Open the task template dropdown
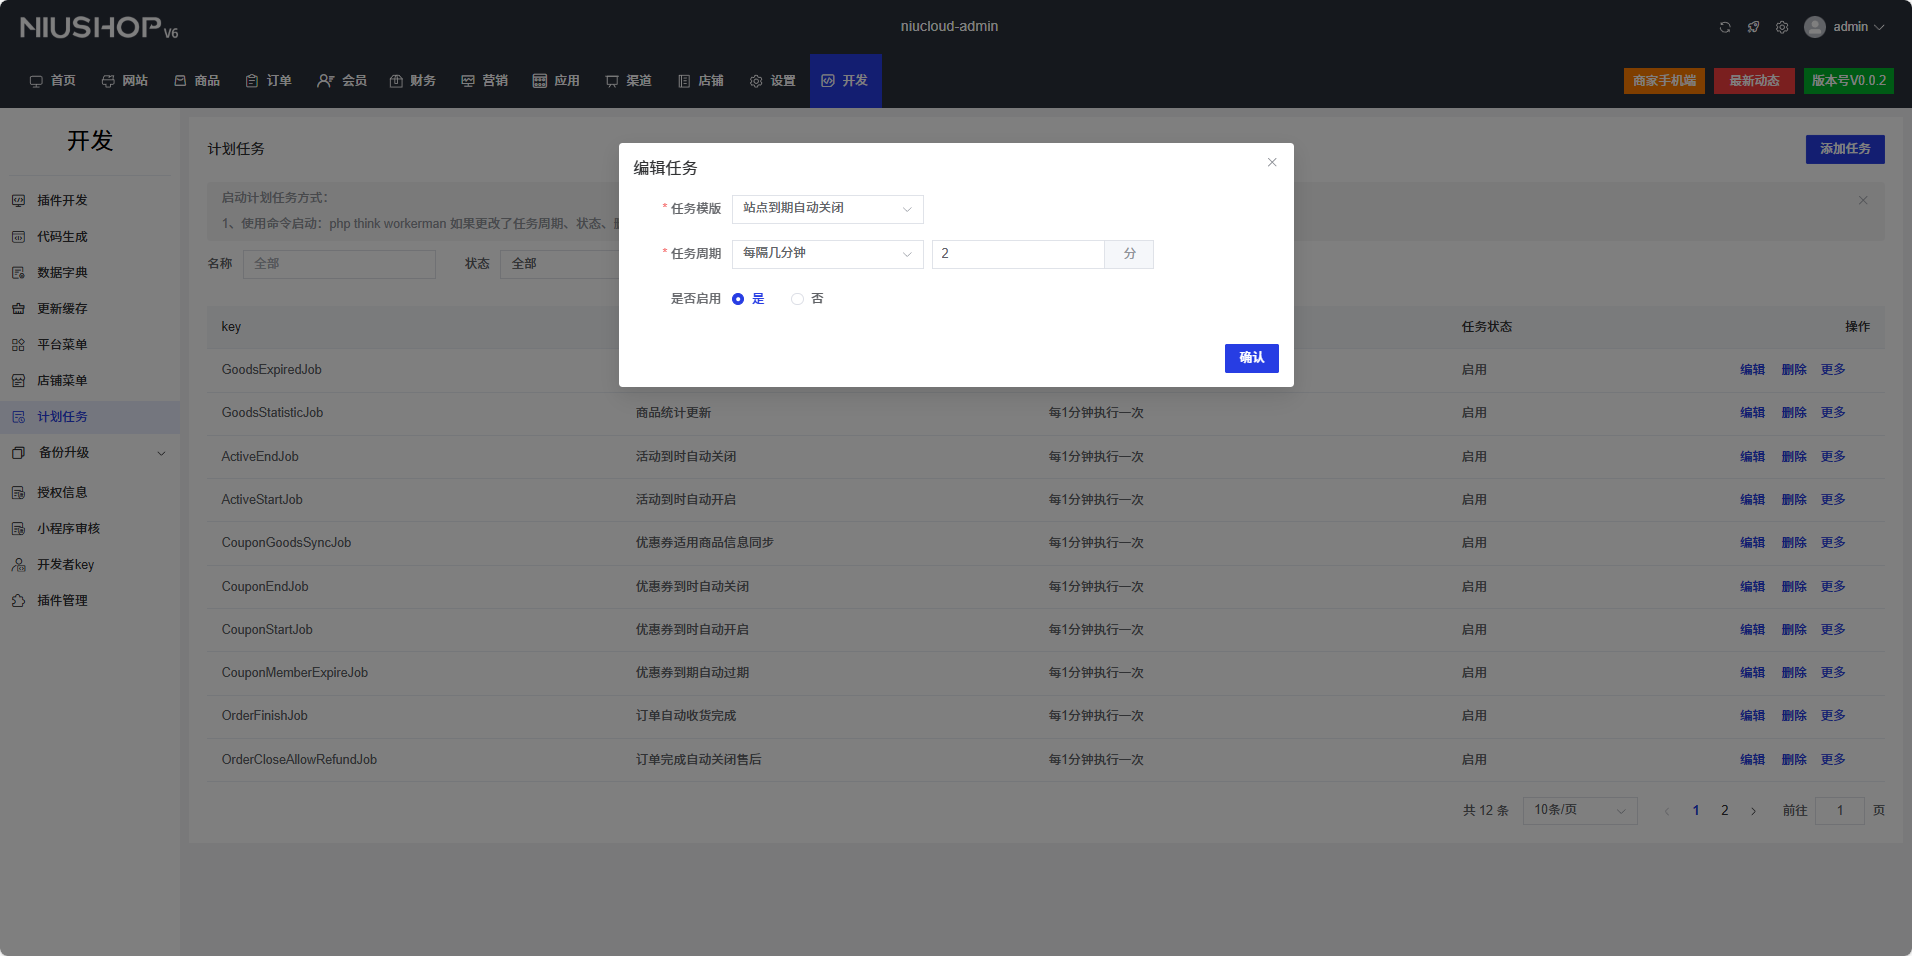This screenshot has width=1912, height=956. [827, 209]
